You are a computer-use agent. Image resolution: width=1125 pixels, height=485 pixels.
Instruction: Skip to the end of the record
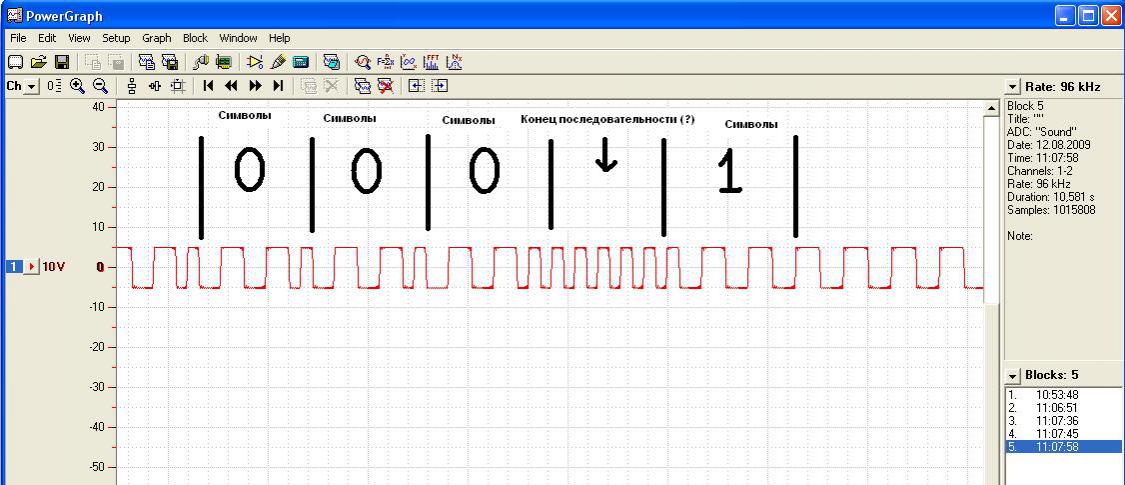pos(278,86)
